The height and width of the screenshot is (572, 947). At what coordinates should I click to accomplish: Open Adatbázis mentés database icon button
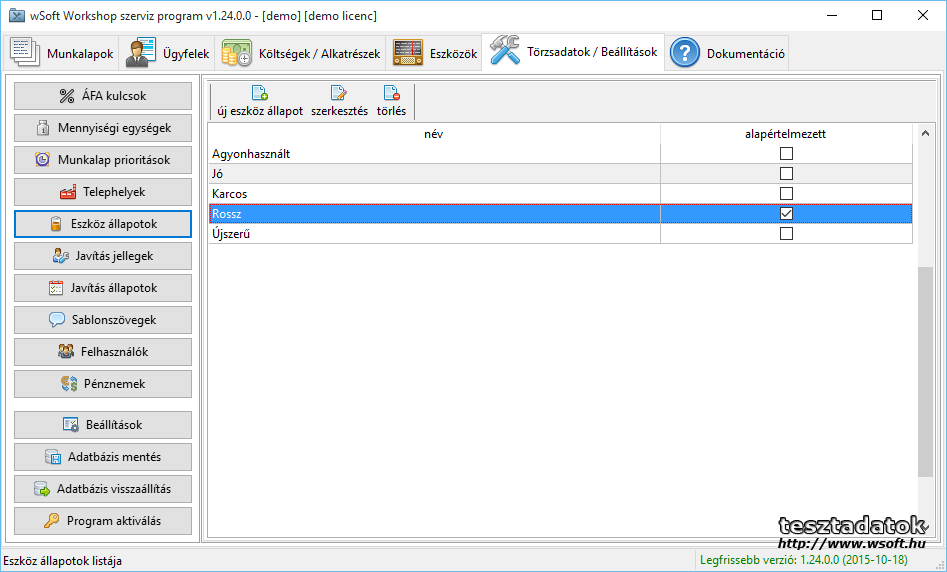(x=103, y=457)
